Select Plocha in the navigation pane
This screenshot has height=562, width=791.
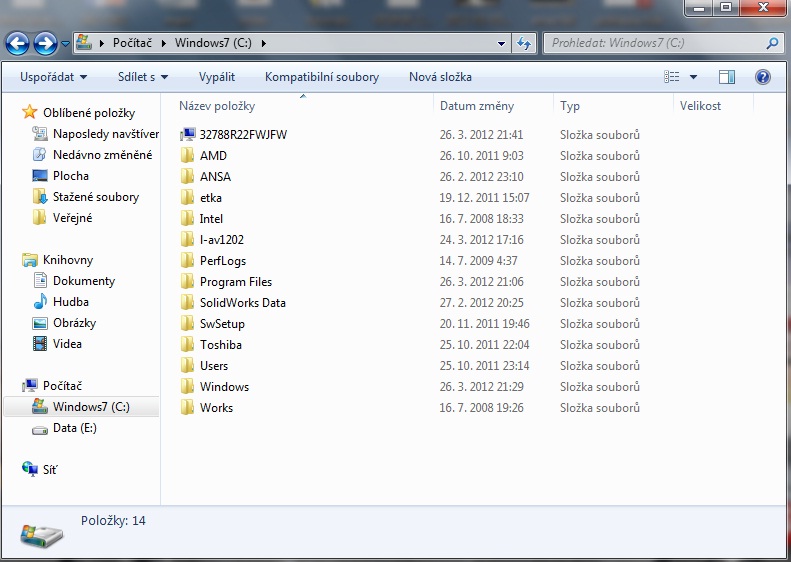pos(71,176)
